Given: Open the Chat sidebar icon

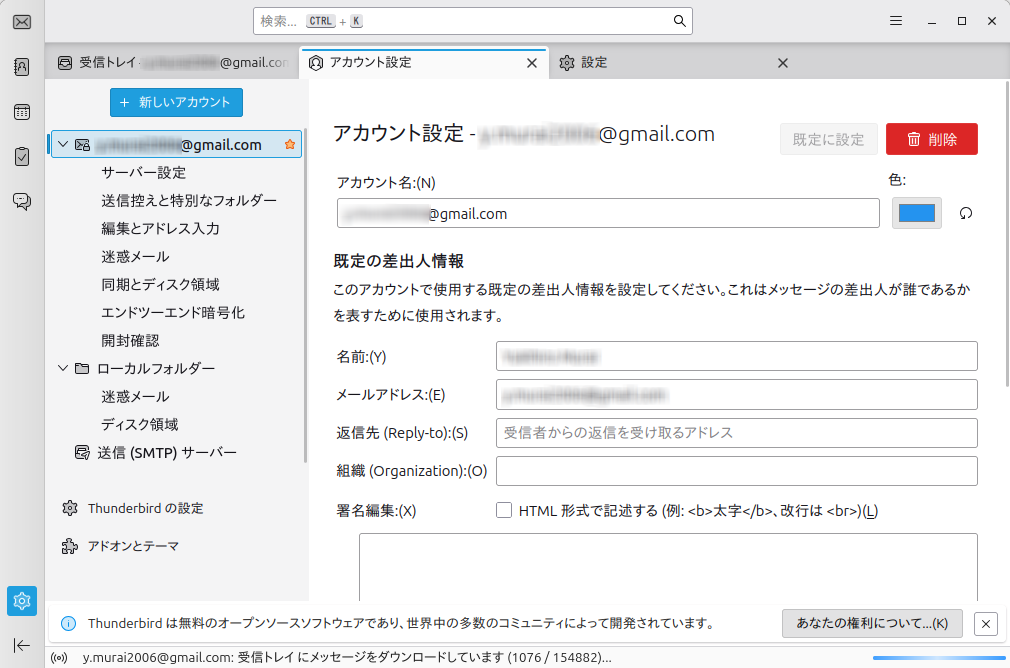Looking at the screenshot, I should tap(21, 201).
